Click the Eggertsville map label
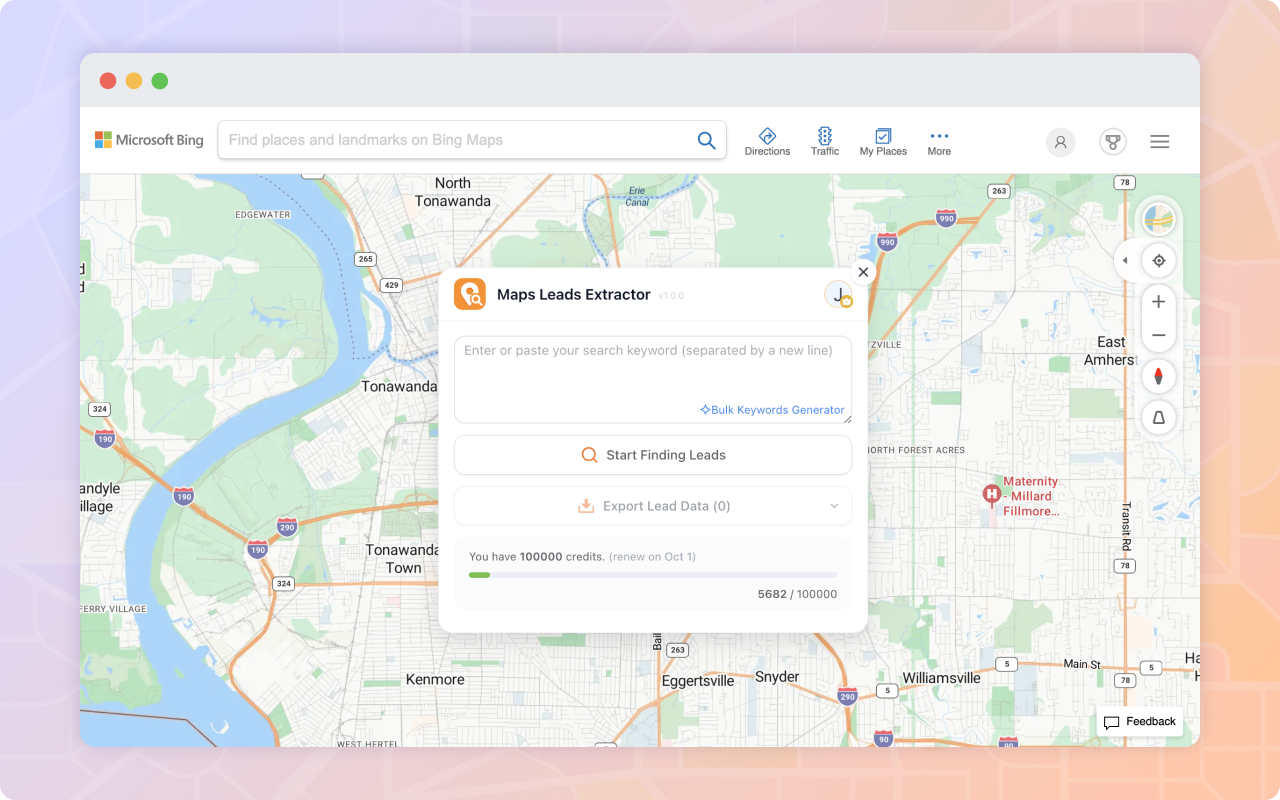Image resolution: width=1280 pixels, height=800 pixels. [x=698, y=681]
